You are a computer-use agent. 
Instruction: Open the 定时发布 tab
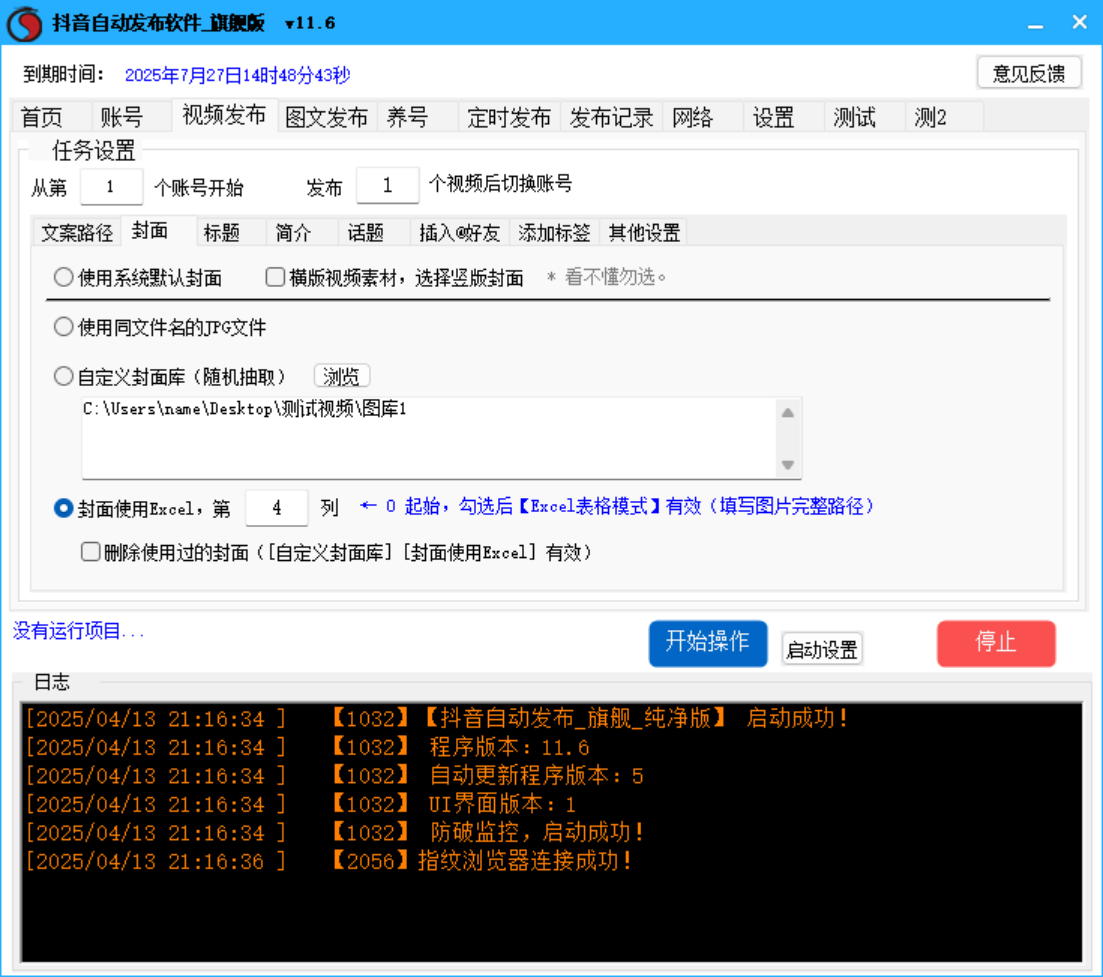[x=509, y=117]
